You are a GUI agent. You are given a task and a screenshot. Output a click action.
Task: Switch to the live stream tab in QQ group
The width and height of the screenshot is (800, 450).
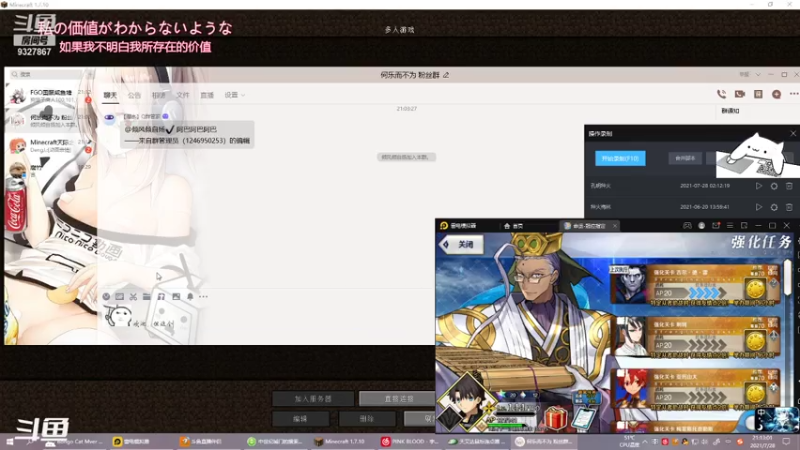[207, 95]
